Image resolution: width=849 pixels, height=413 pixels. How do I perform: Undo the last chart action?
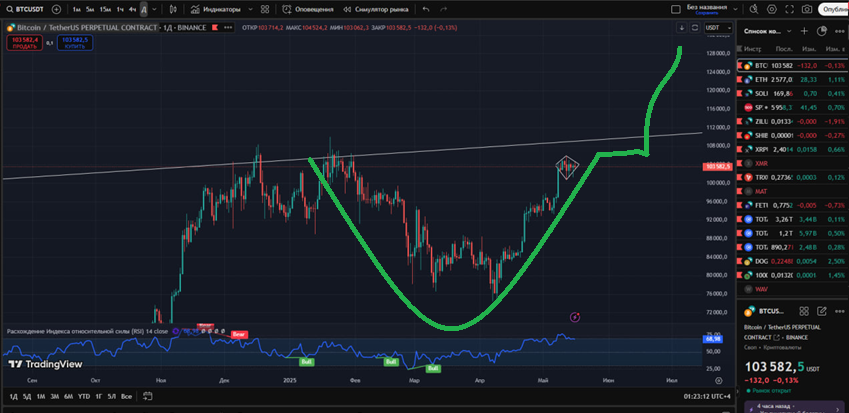[x=426, y=9]
